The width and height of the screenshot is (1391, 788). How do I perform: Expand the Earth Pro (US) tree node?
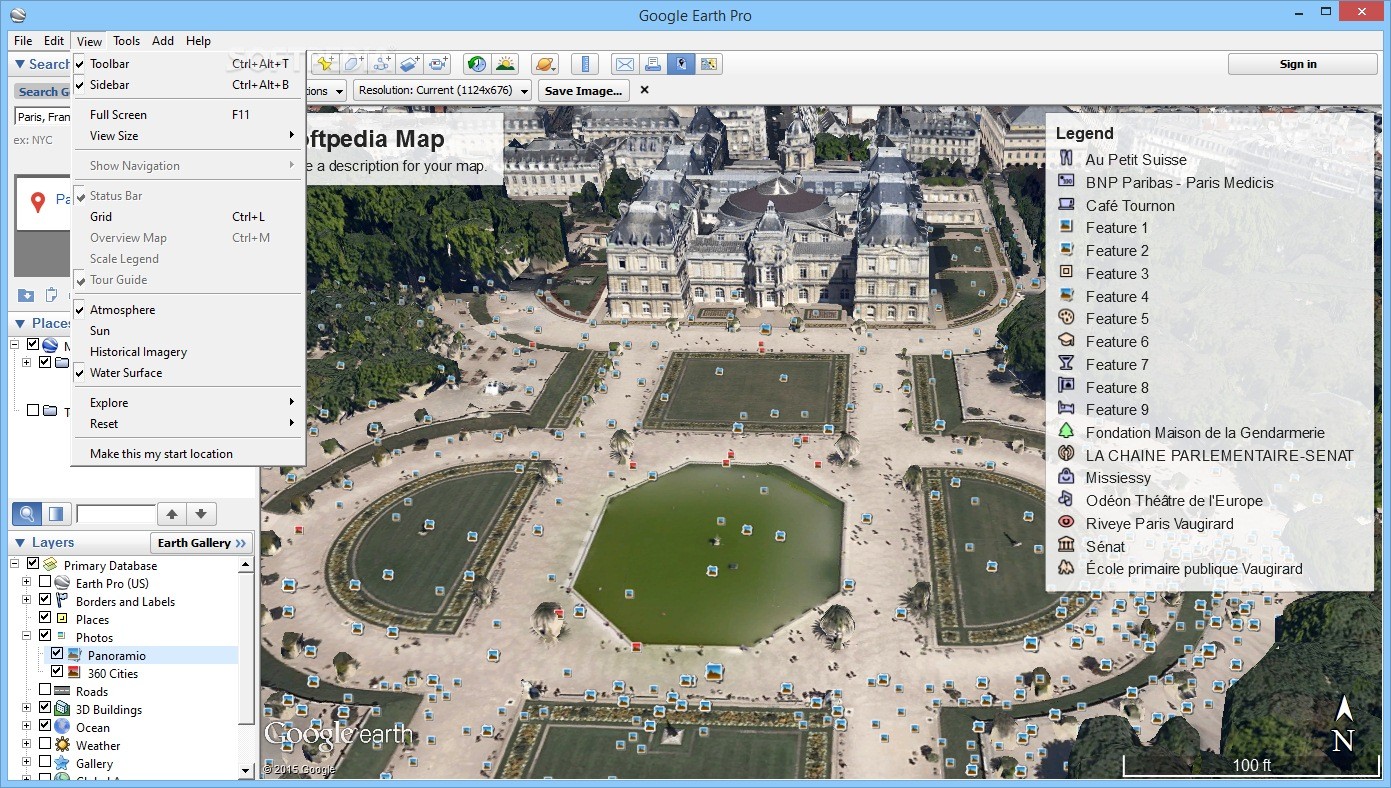coord(27,583)
